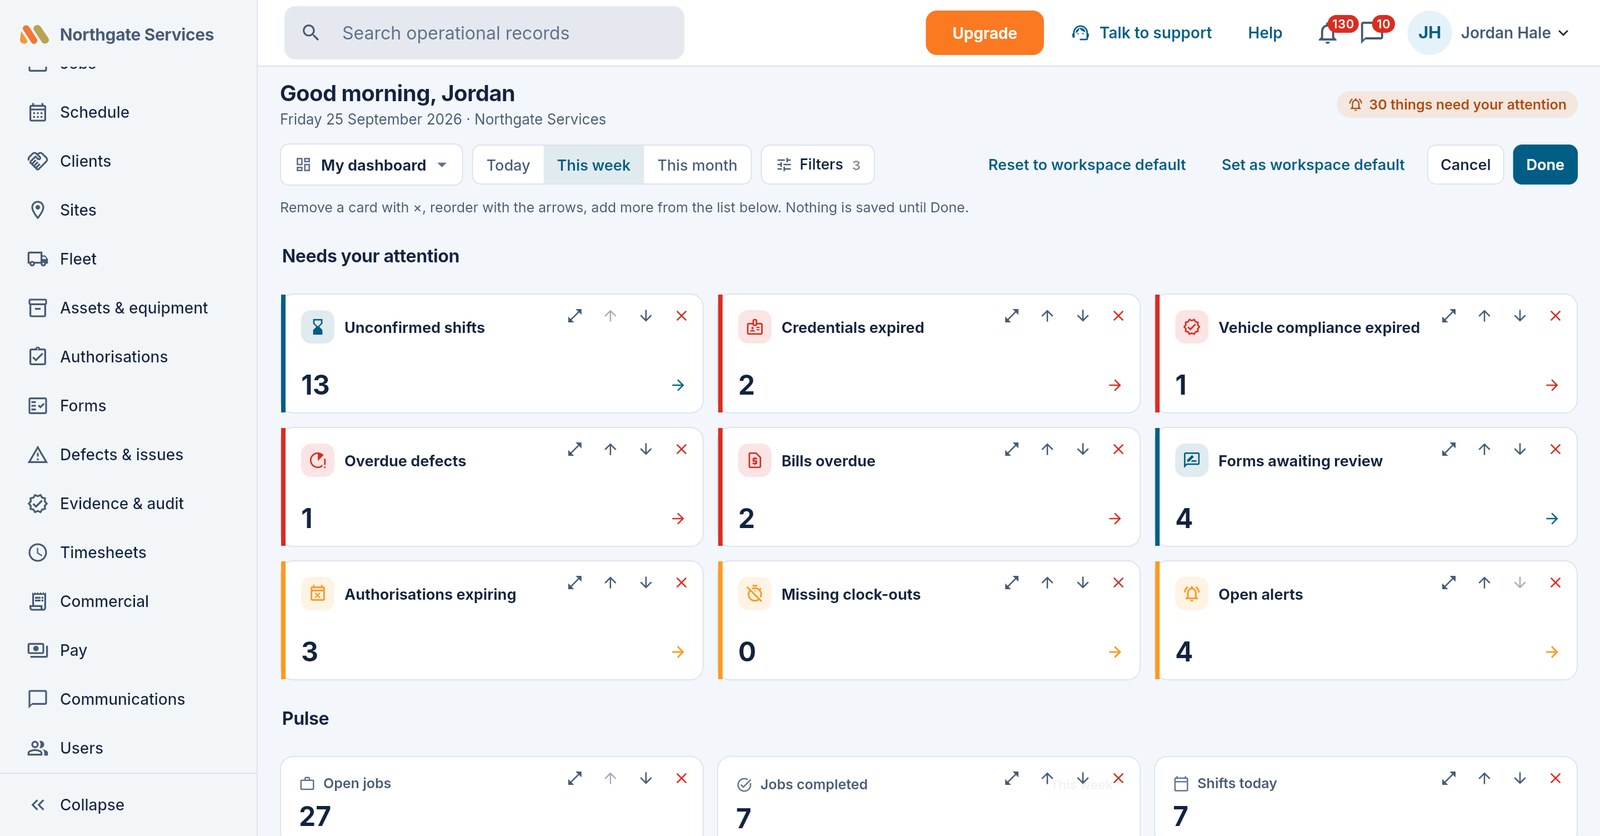Remove the Shifts today card
The width and height of the screenshot is (1600, 836).
[1555, 778]
